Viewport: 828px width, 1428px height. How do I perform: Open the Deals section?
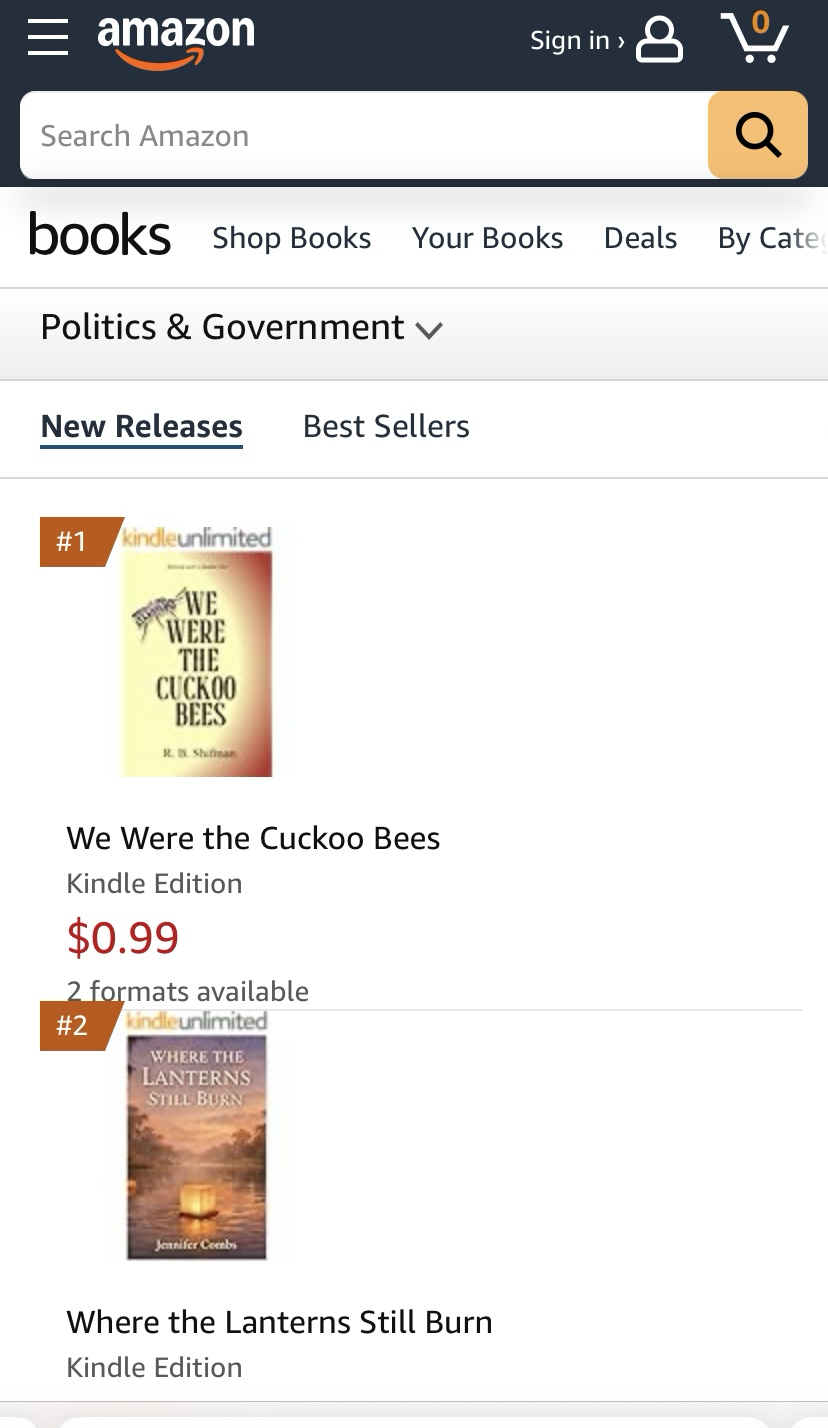[x=640, y=238]
